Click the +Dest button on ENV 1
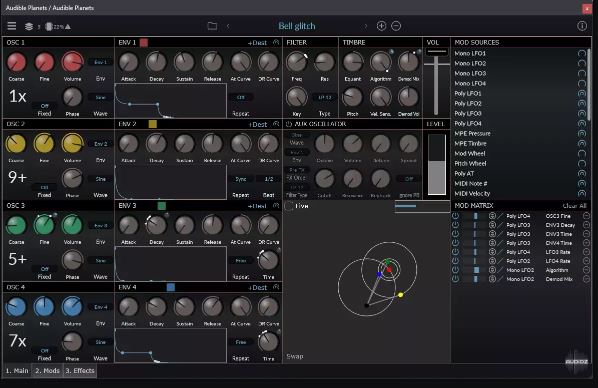 coord(258,43)
